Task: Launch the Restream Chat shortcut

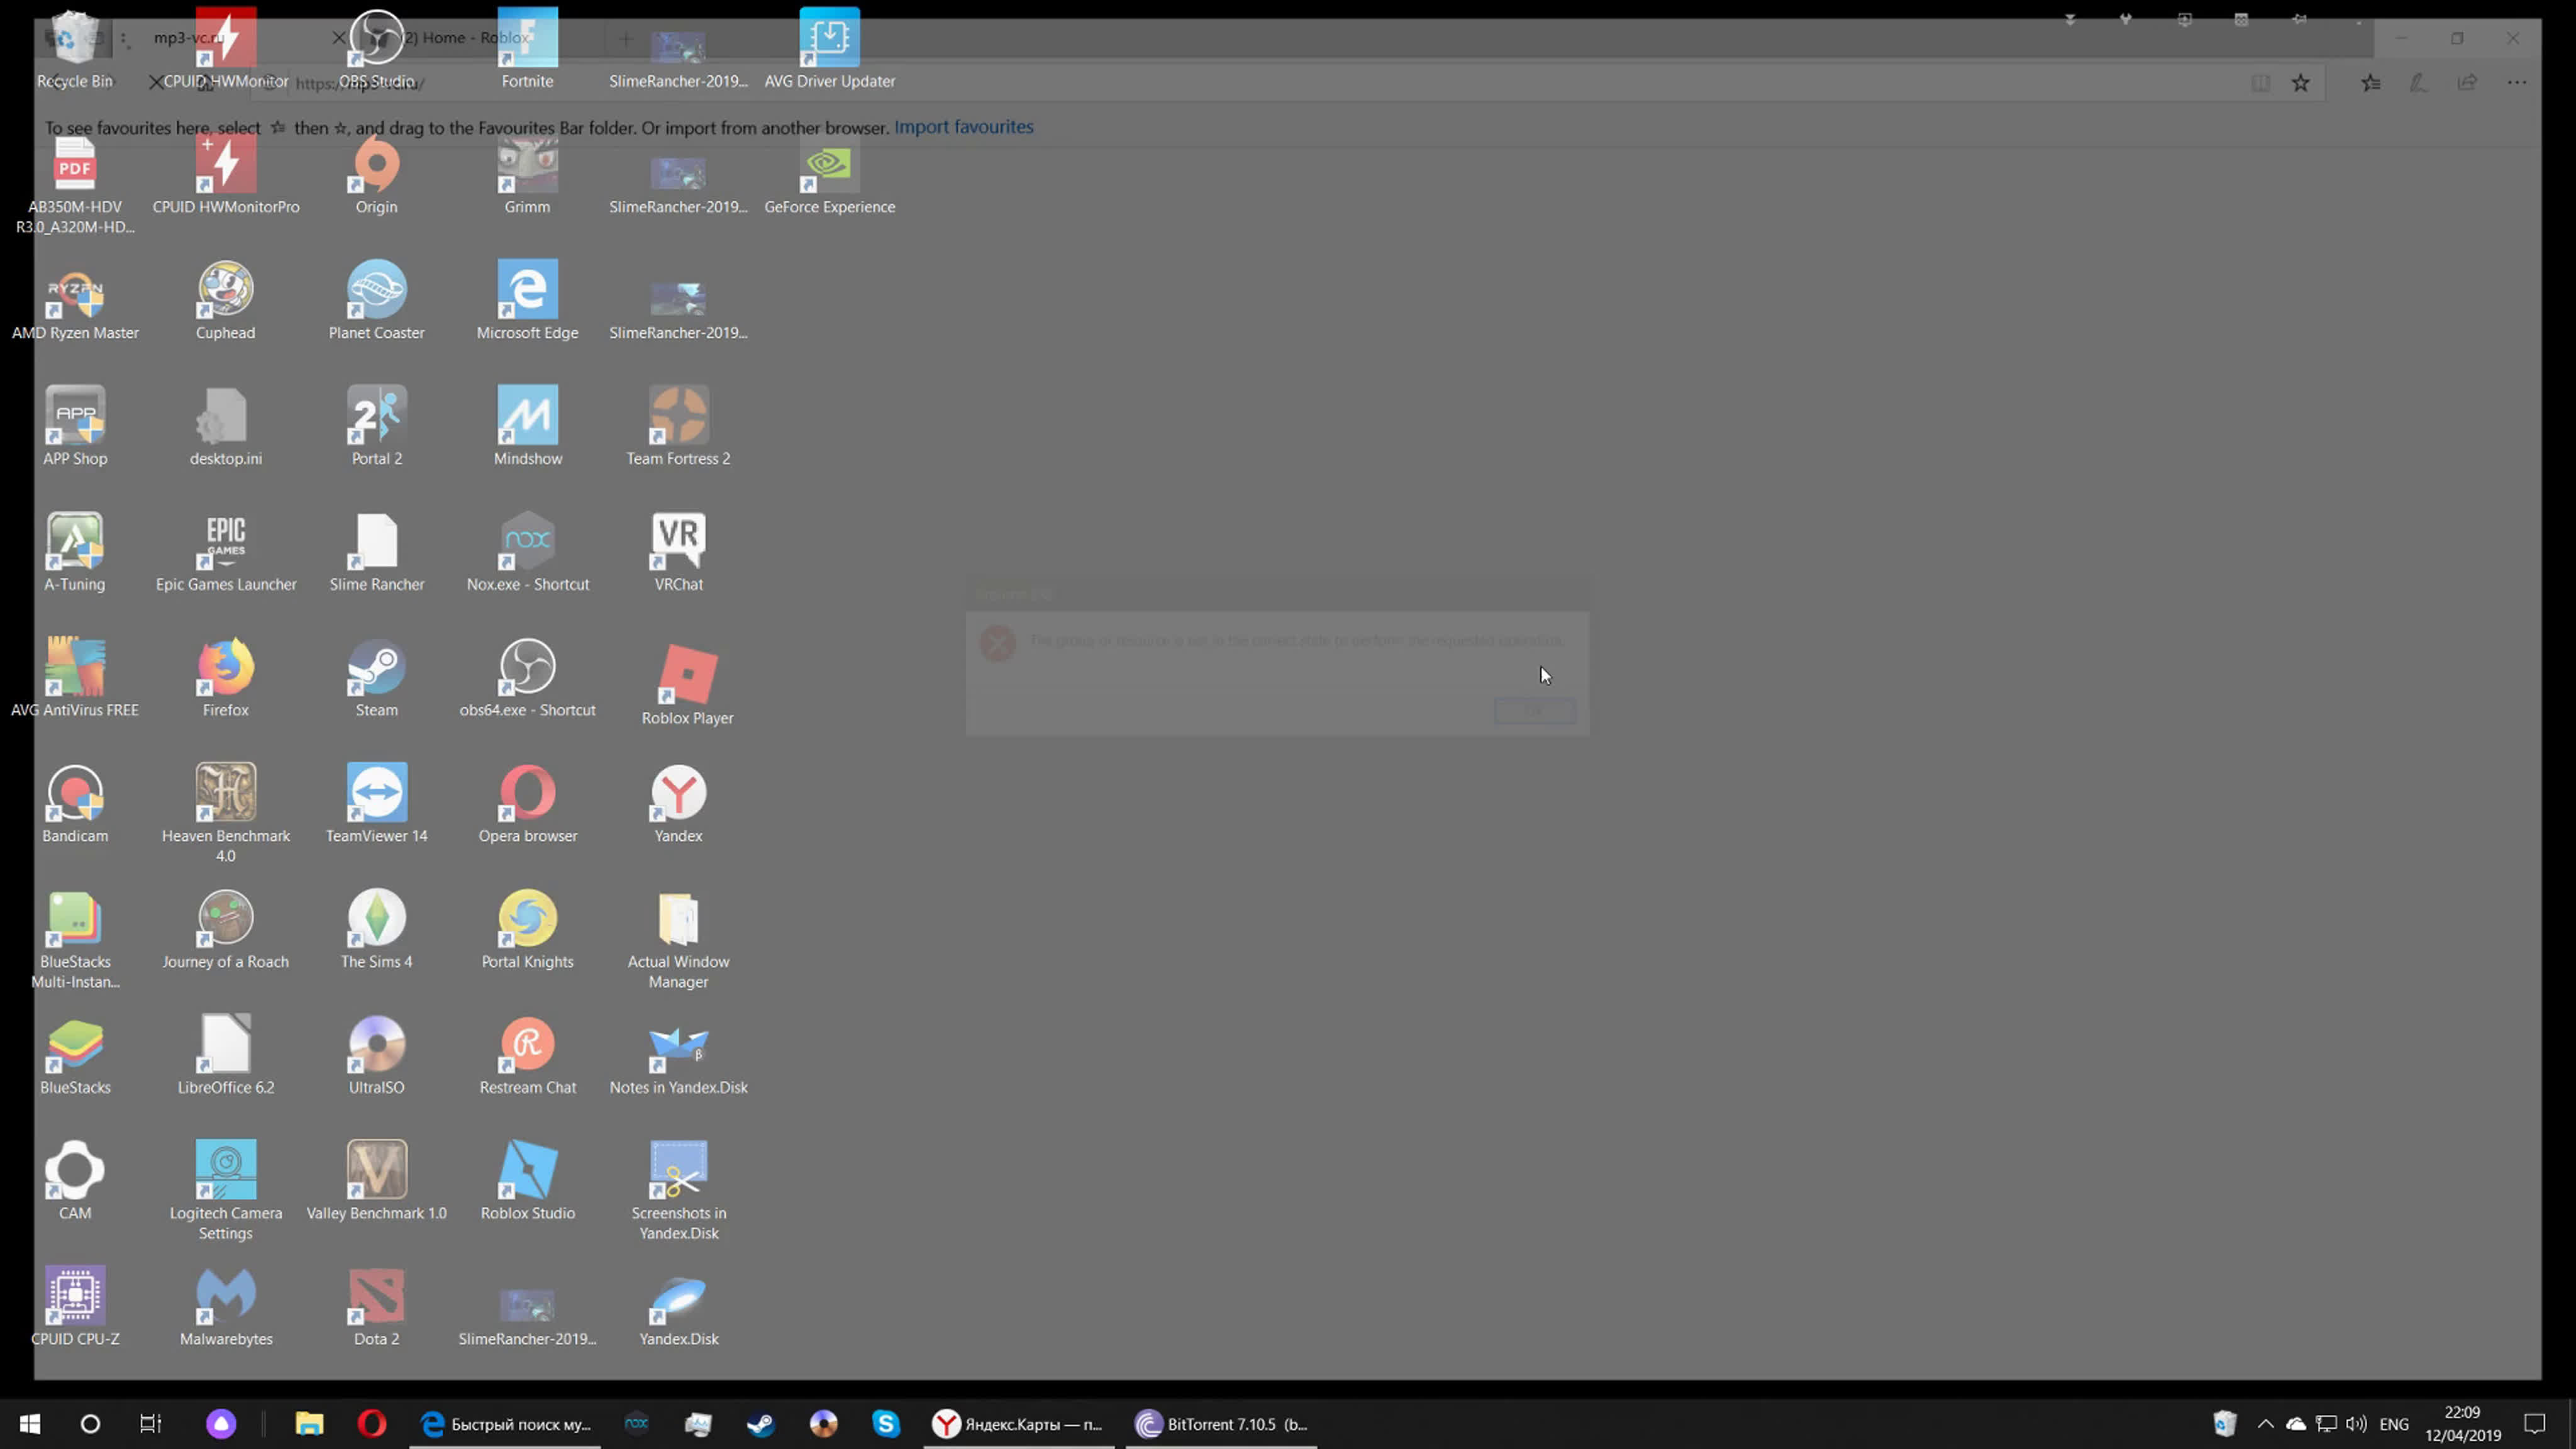Action: pos(527,1057)
